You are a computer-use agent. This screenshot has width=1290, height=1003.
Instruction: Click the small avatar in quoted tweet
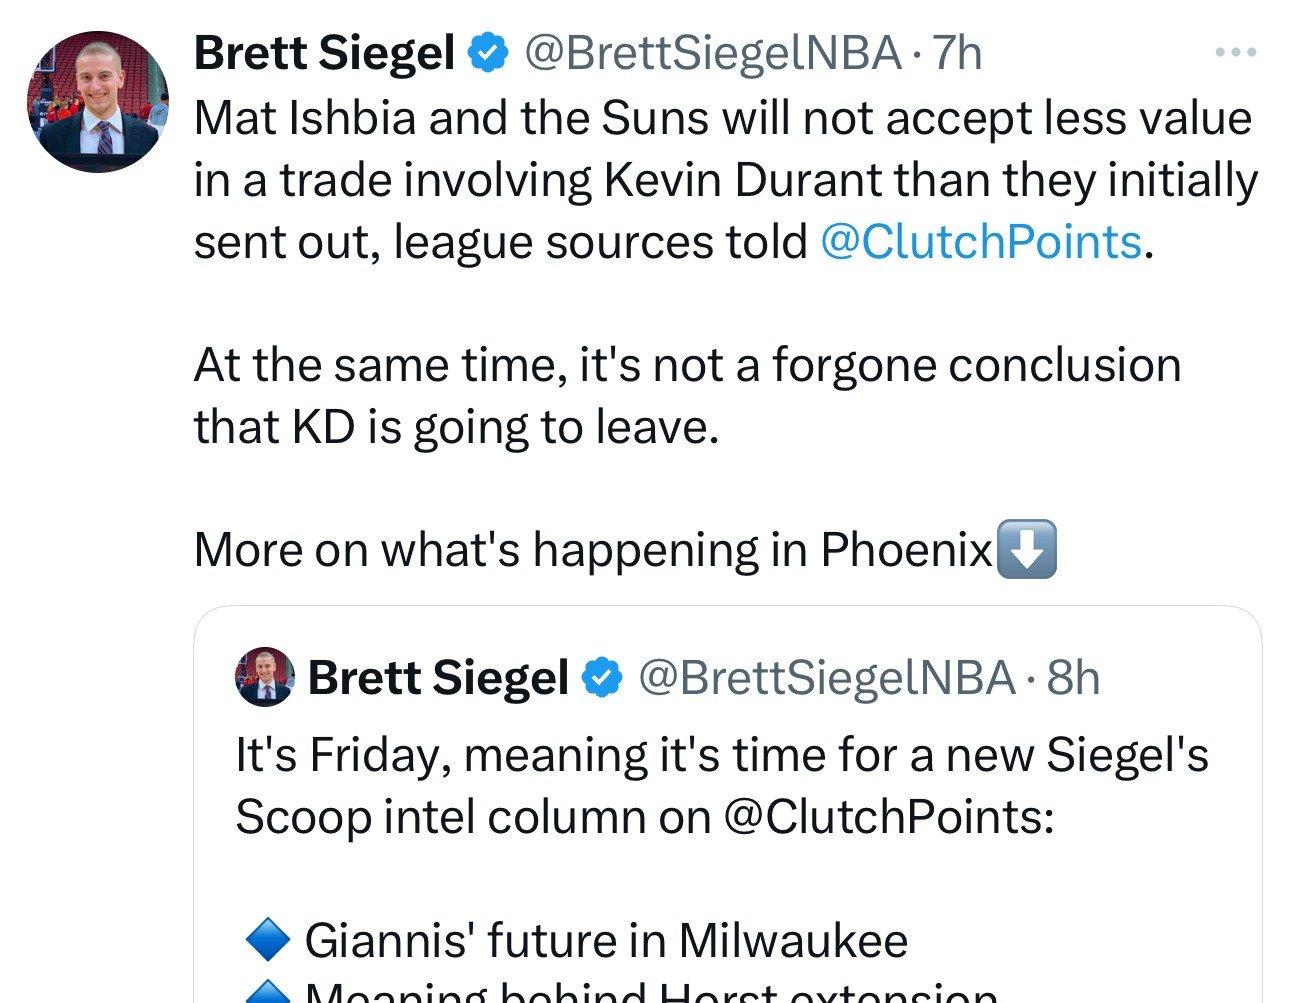point(264,677)
